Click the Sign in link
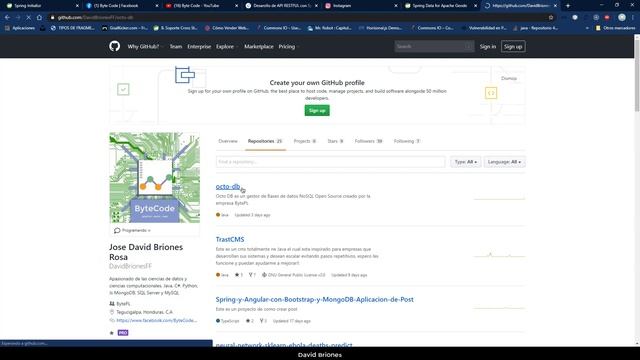This screenshot has width=640, height=360. [488, 47]
